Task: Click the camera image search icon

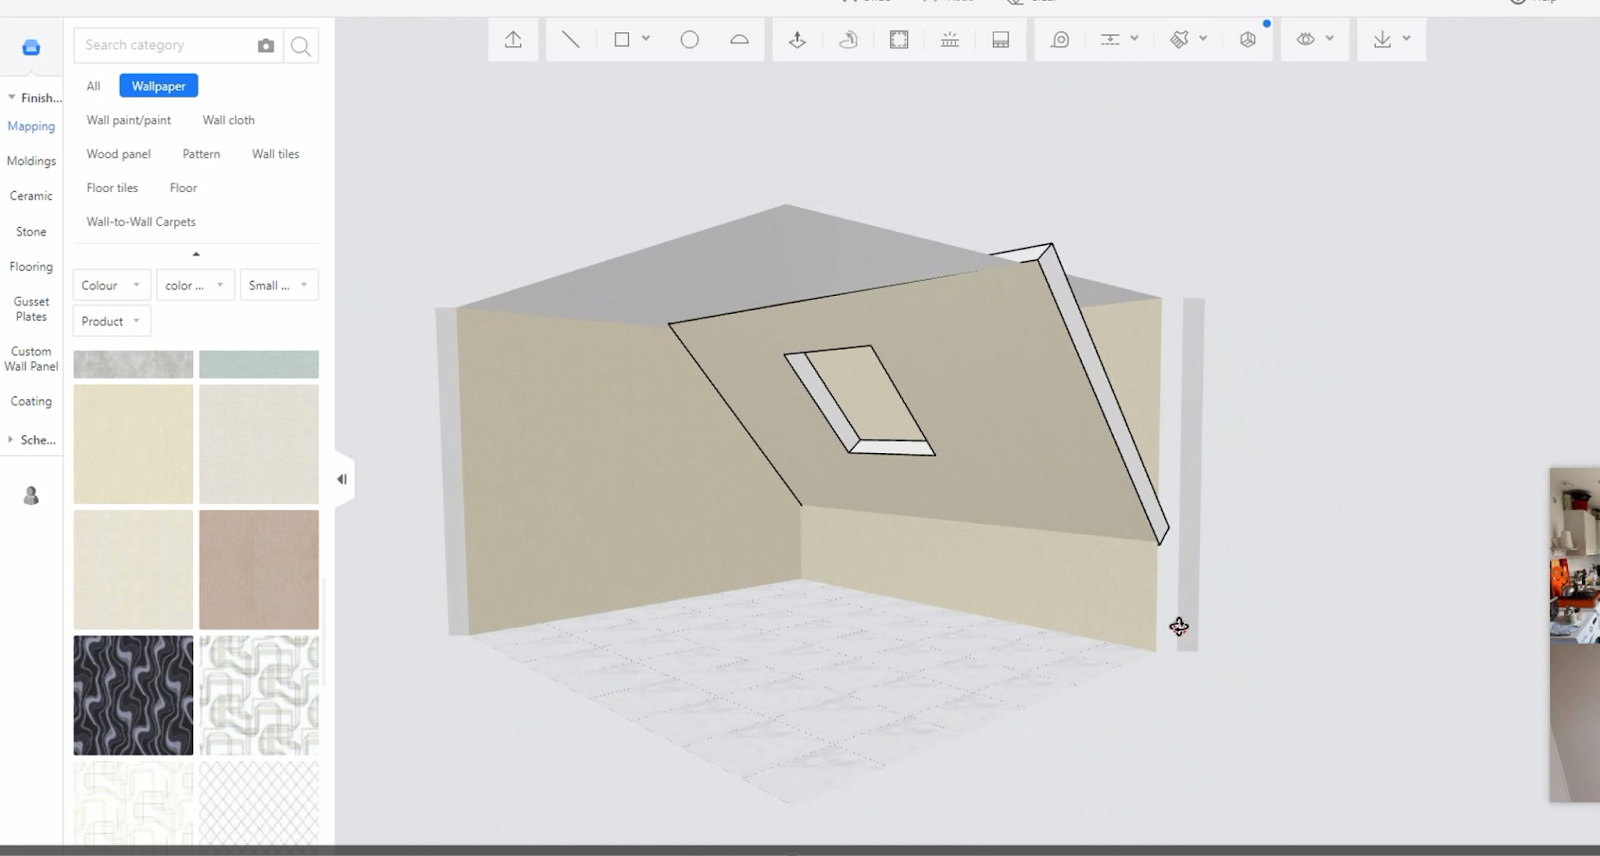Action: (x=266, y=46)
